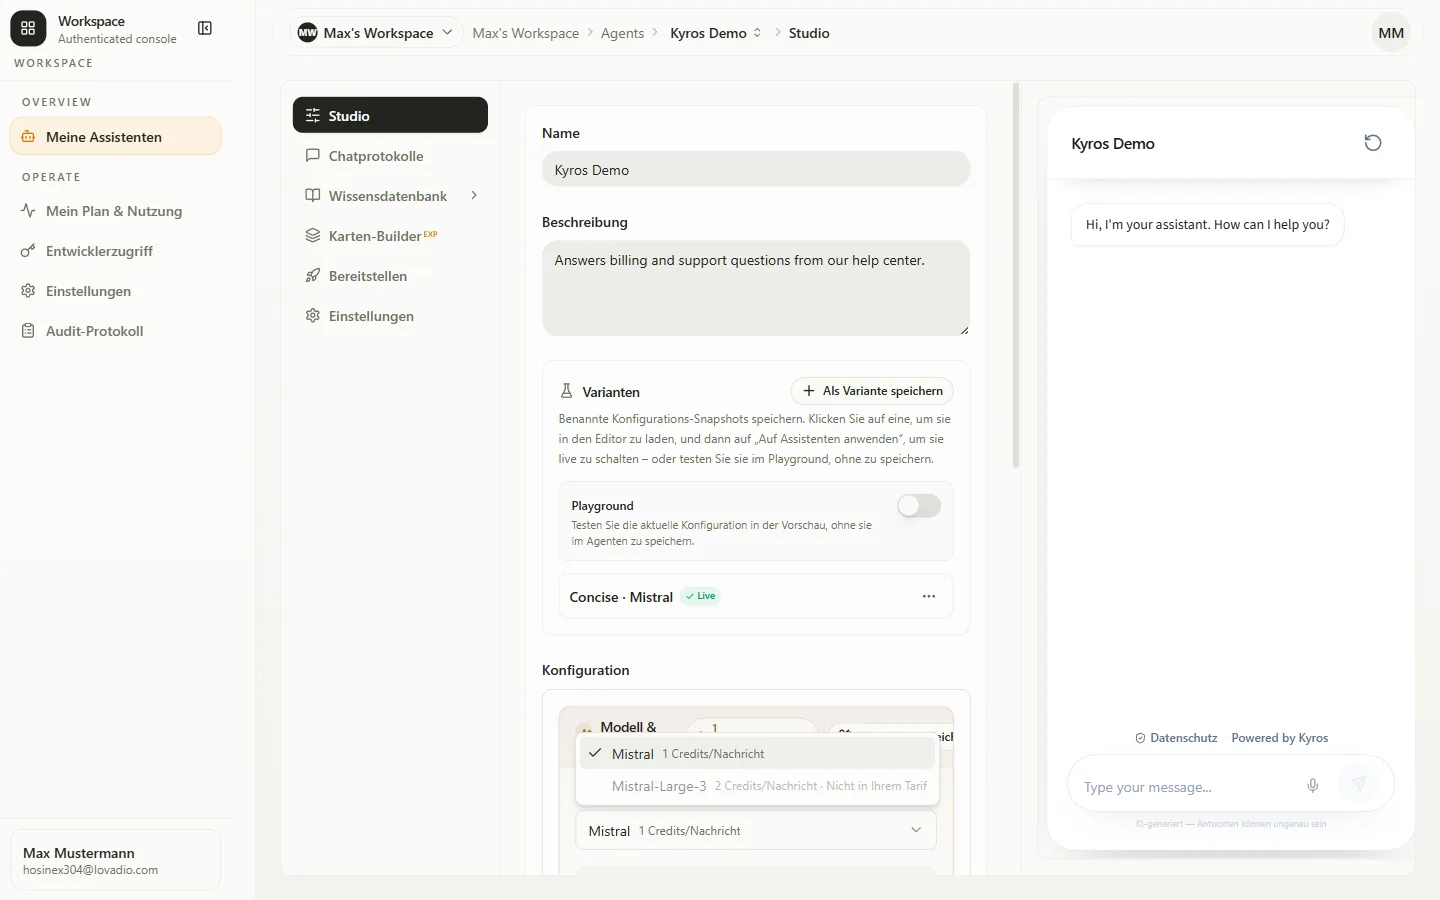Click the microphone icon in chat input

(1313, 786)
